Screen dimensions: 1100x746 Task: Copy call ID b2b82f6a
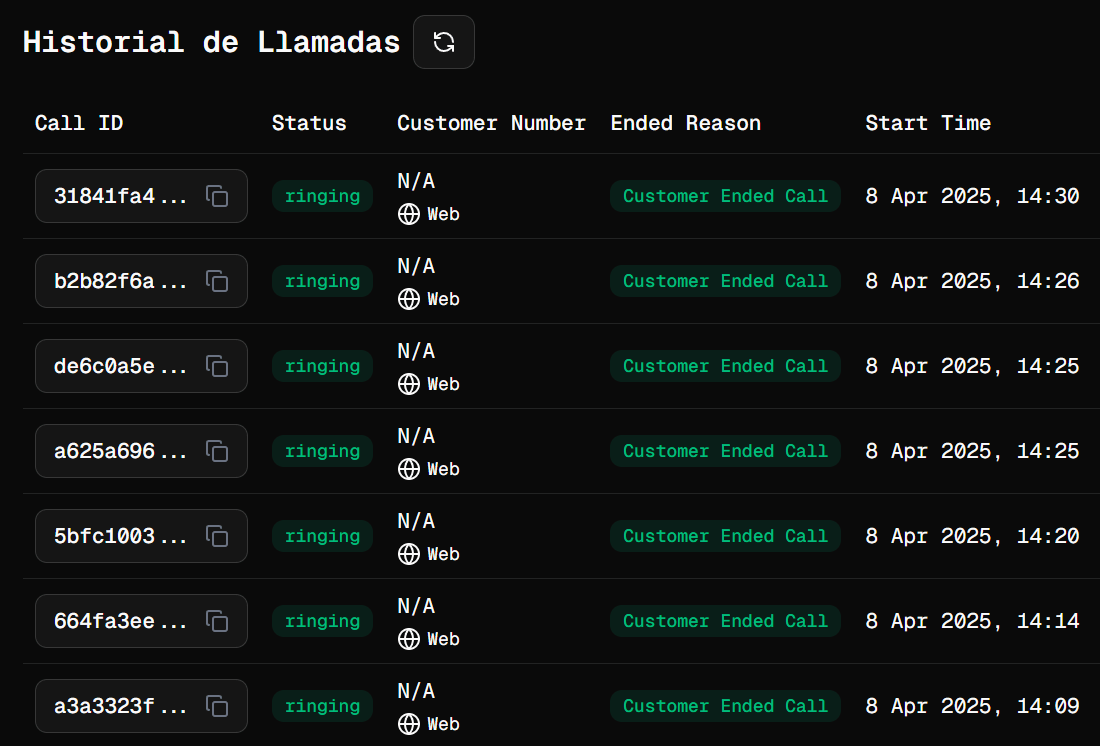coord(217,281)
